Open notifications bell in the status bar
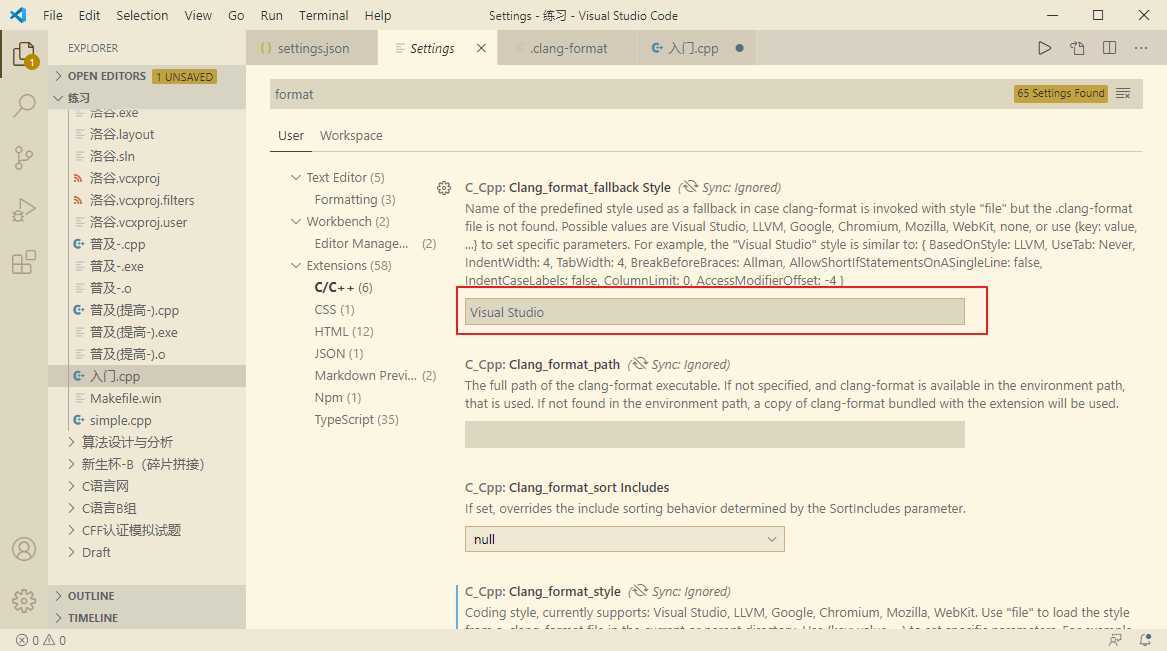Viewport: 1167px width, 651px height. (x=1145, y=640)
